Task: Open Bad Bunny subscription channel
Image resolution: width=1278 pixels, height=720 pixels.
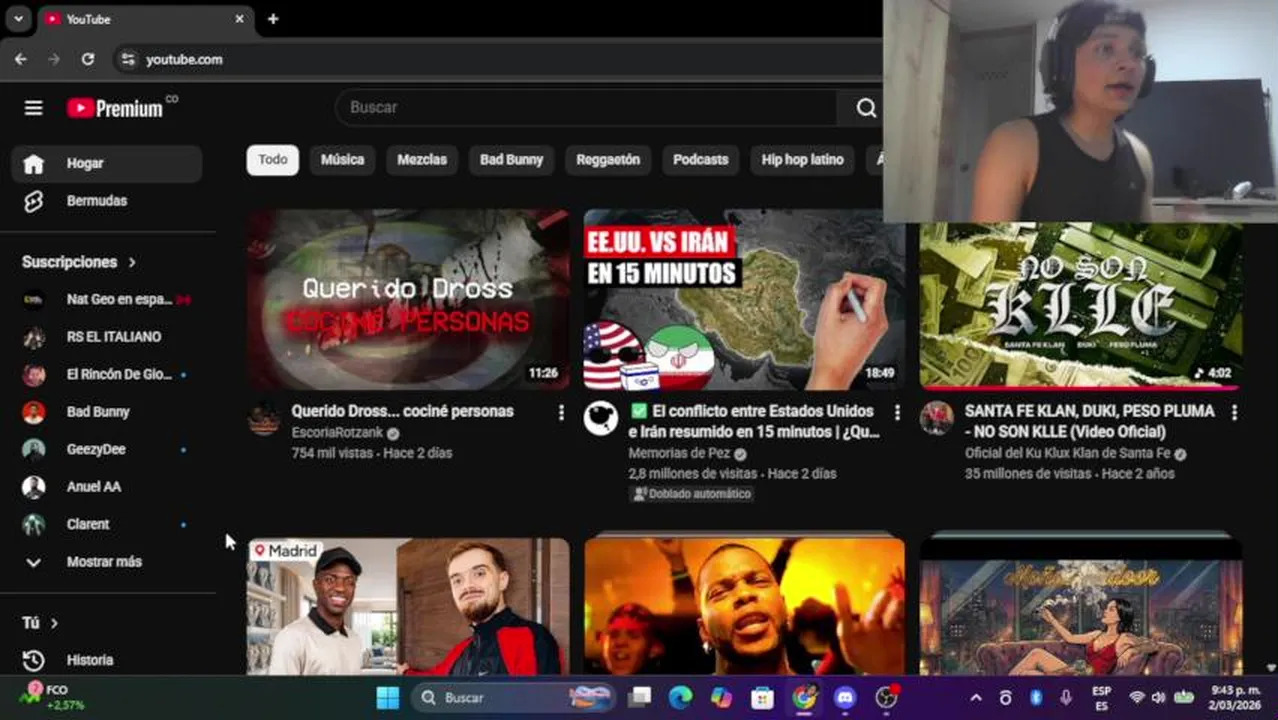Action: point(107,412)
